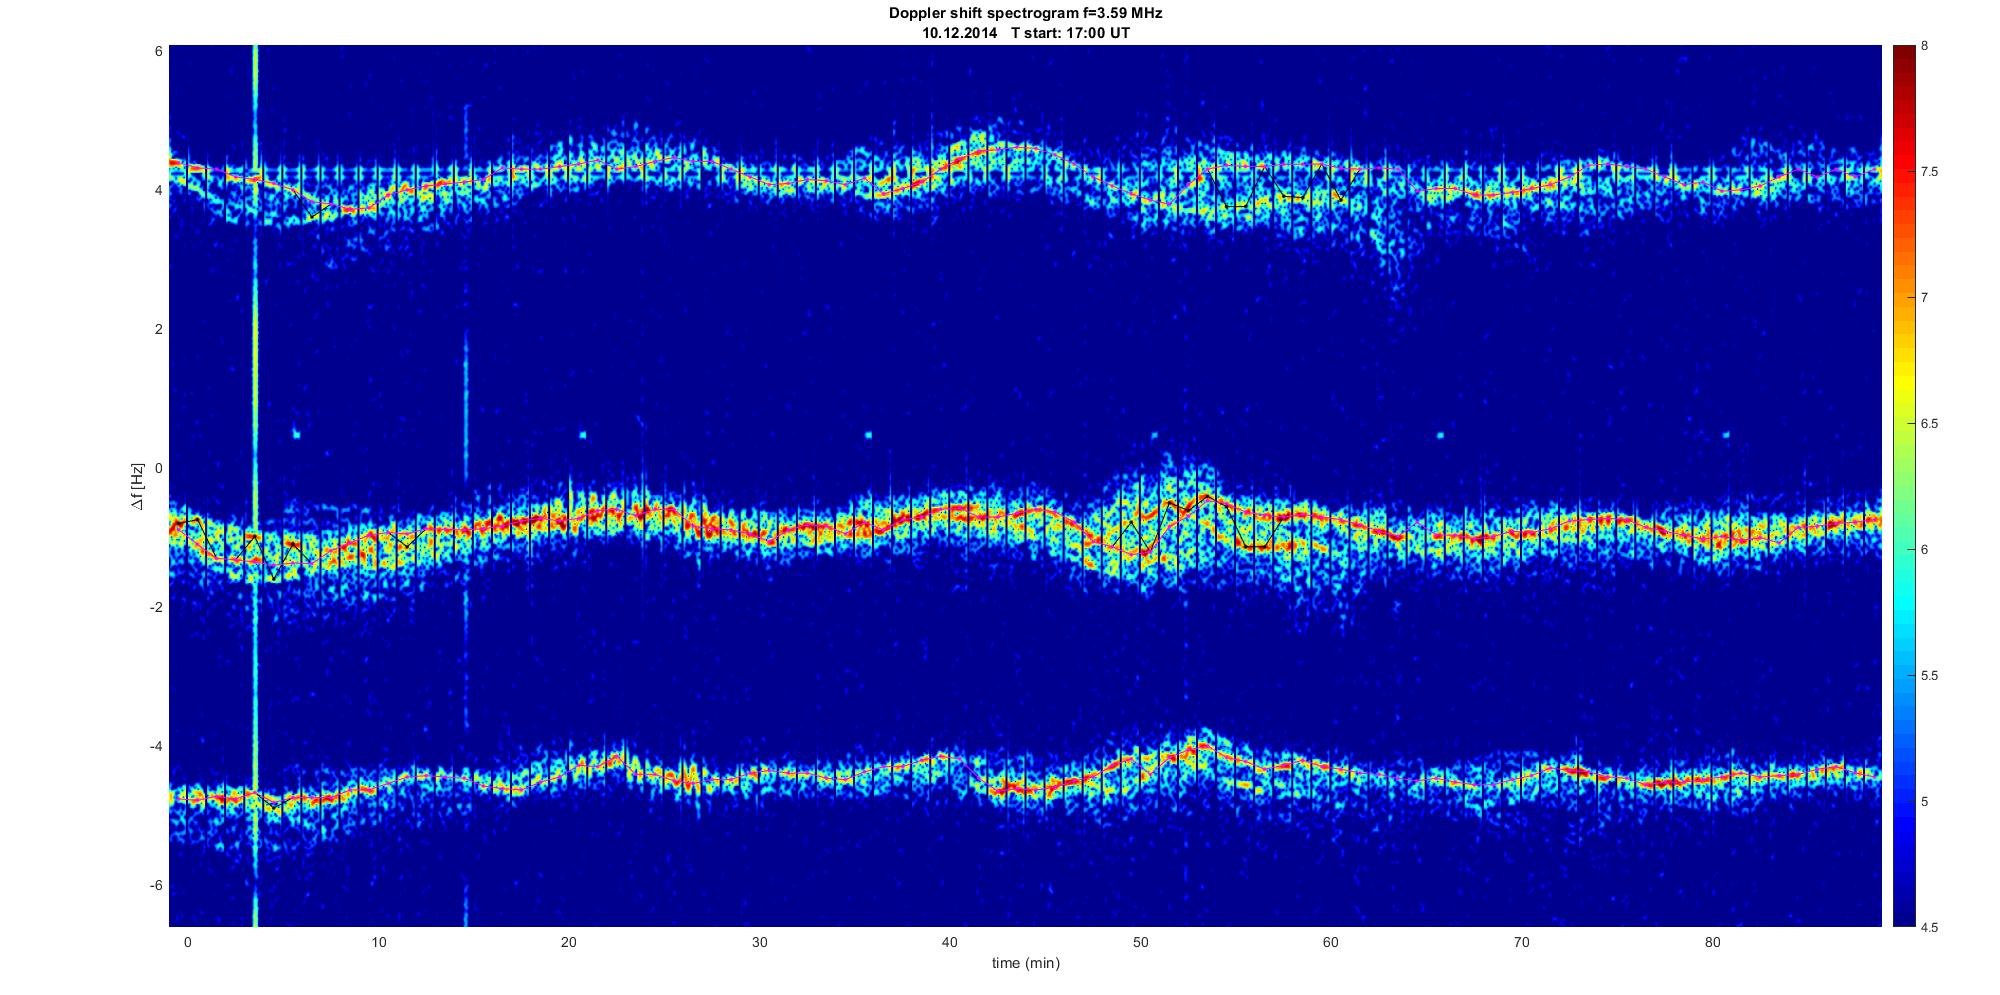
Task: Click the y-axis tick label -6
Action: point(156,885)
